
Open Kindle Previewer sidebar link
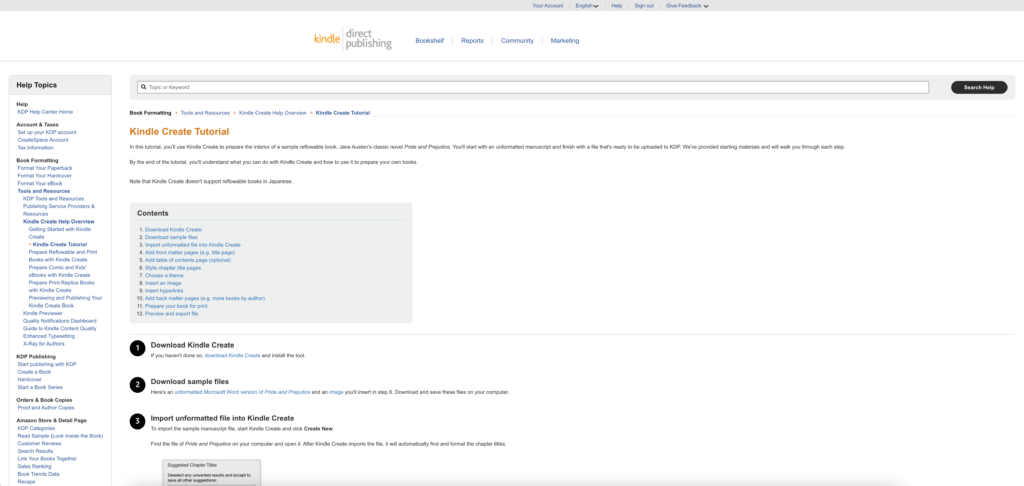point(42,313)
